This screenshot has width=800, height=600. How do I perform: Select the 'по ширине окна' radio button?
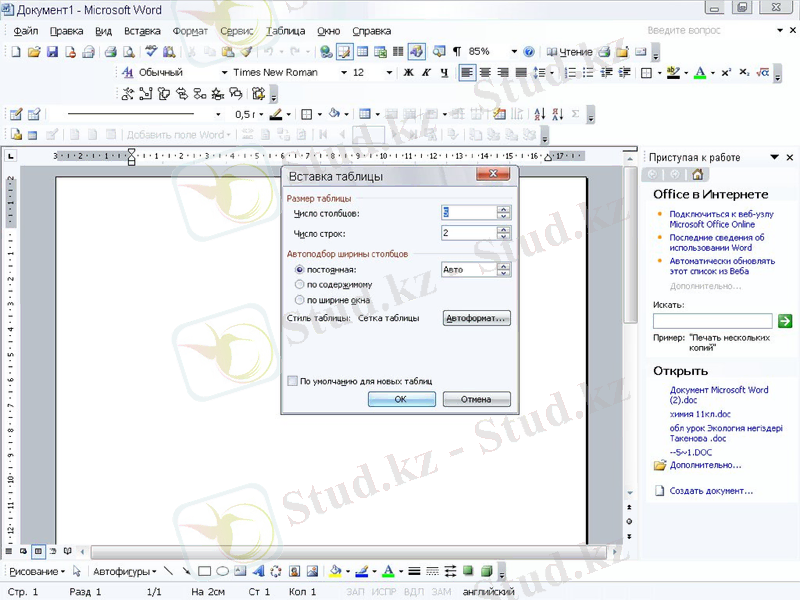[x=299, y=300]
